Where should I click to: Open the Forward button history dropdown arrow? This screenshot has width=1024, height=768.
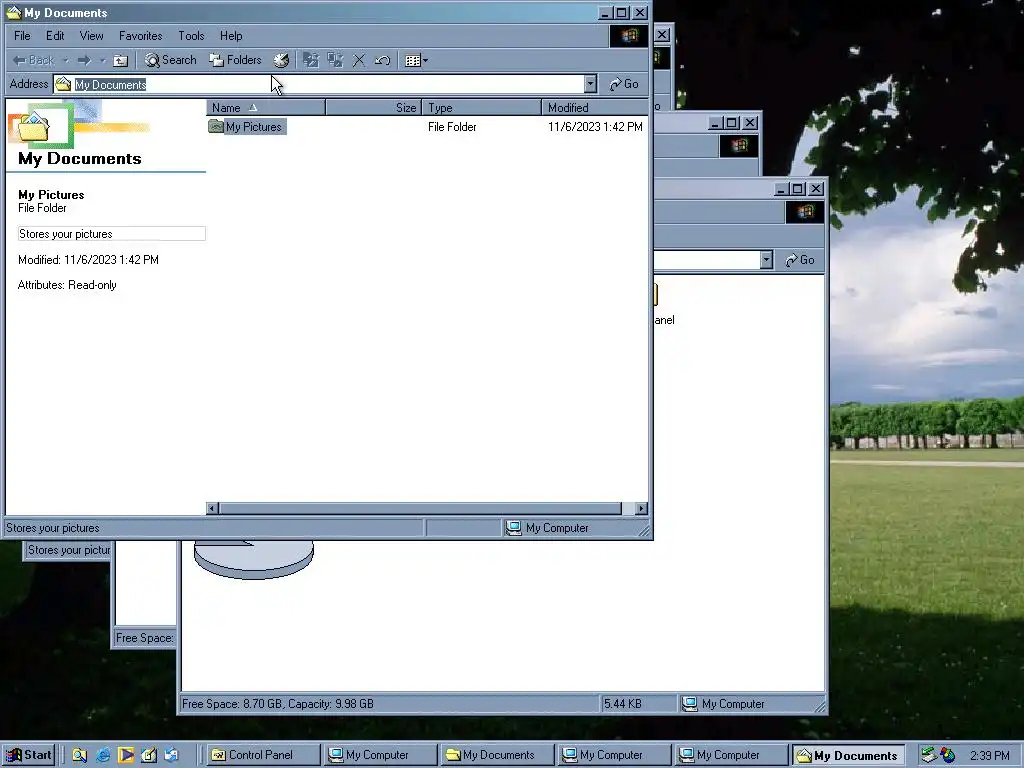point(103,60)
